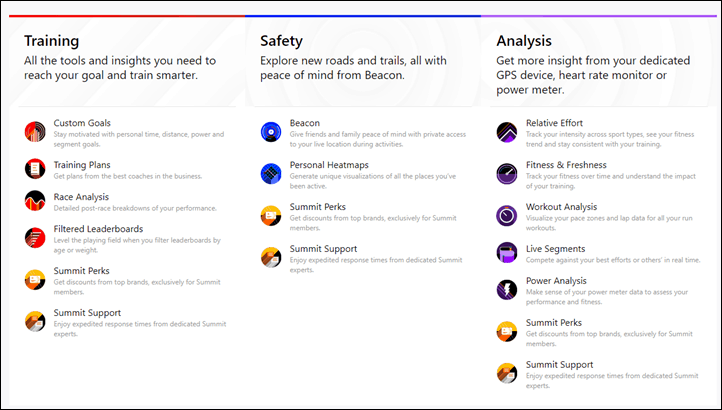Click the Custom Goals icon
The width and height of the screenshot is (722, 410).
(x=35, y=132)
